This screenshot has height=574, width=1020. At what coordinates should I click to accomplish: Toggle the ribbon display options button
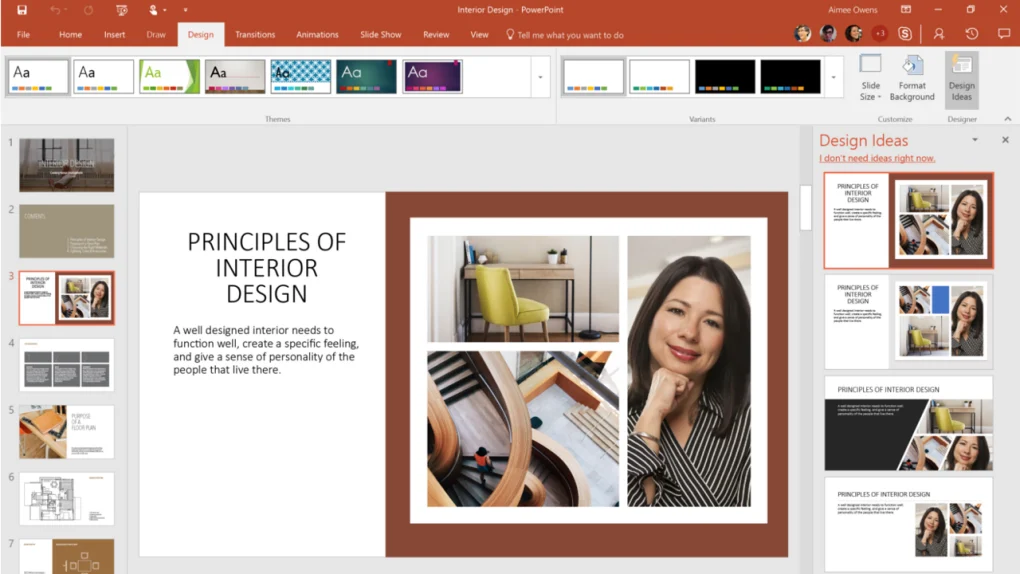tap(906, 10)
